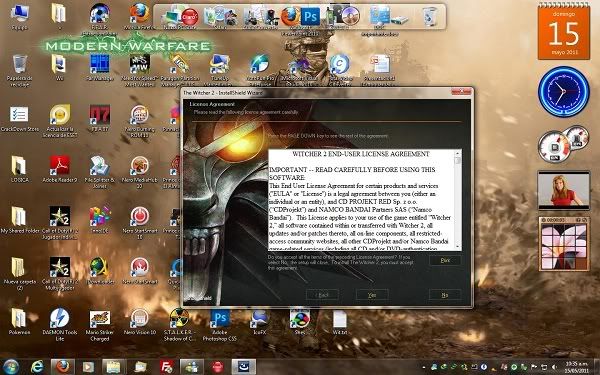600x375 pixels.
Task: Open the Pokemon folder on the desktop
Action: coord(20,321)
